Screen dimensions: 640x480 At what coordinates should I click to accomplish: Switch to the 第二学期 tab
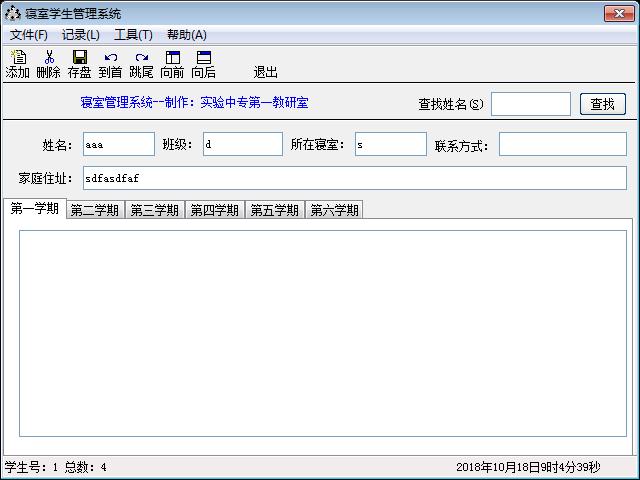click(95, 210)
